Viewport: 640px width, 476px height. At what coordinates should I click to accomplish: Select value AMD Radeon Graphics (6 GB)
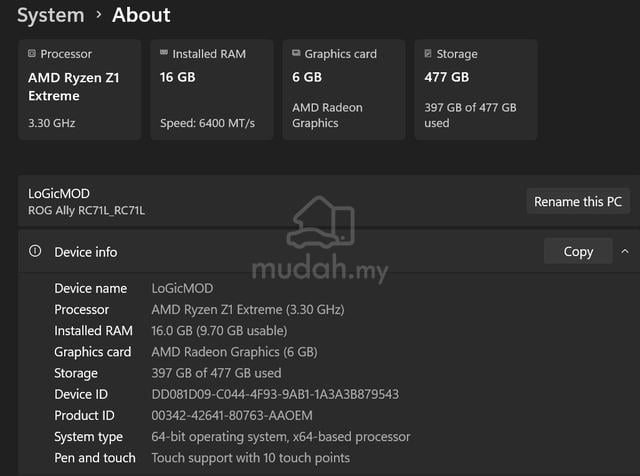click(x=234, y=352)
